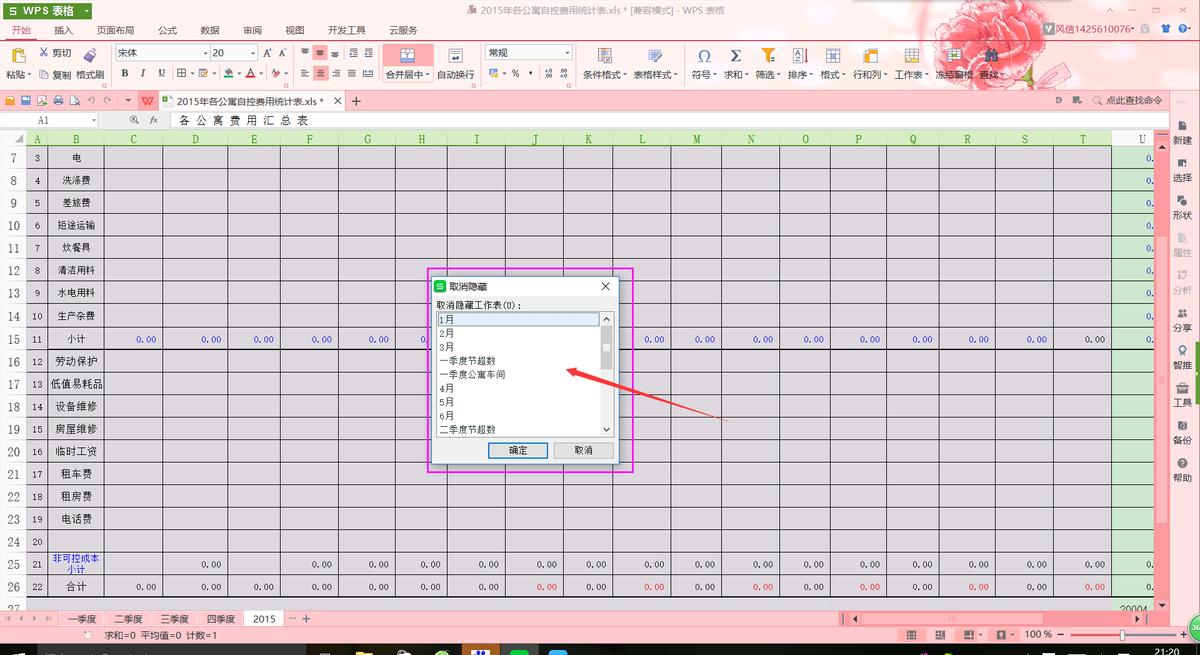
Task: Click the Find (查找) binoculars icon
Action: 990,57
